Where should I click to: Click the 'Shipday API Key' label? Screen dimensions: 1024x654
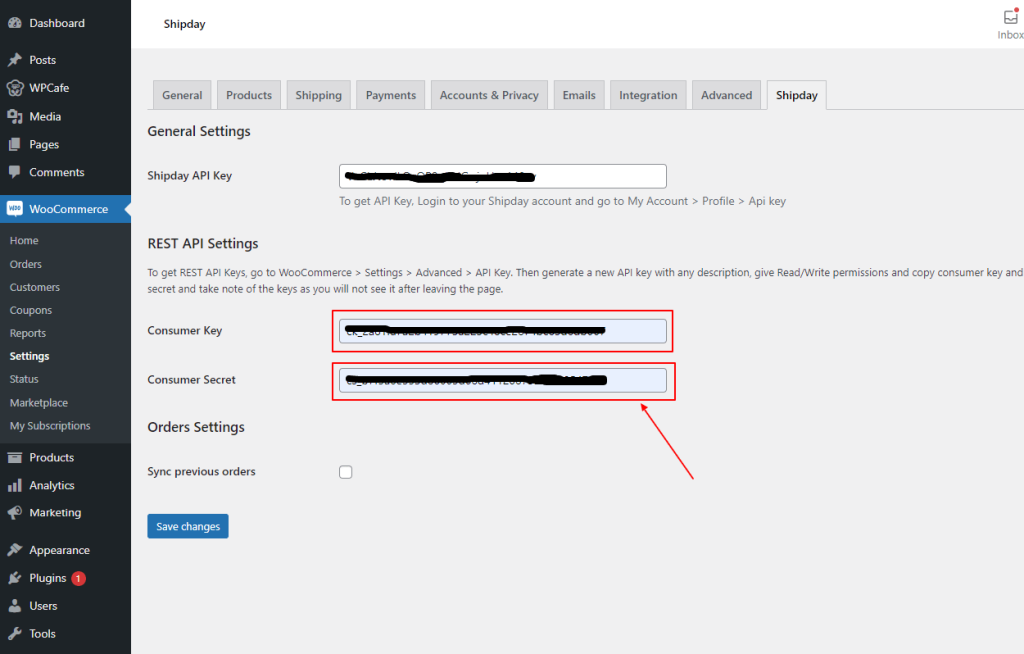click(x=189, y=176)
